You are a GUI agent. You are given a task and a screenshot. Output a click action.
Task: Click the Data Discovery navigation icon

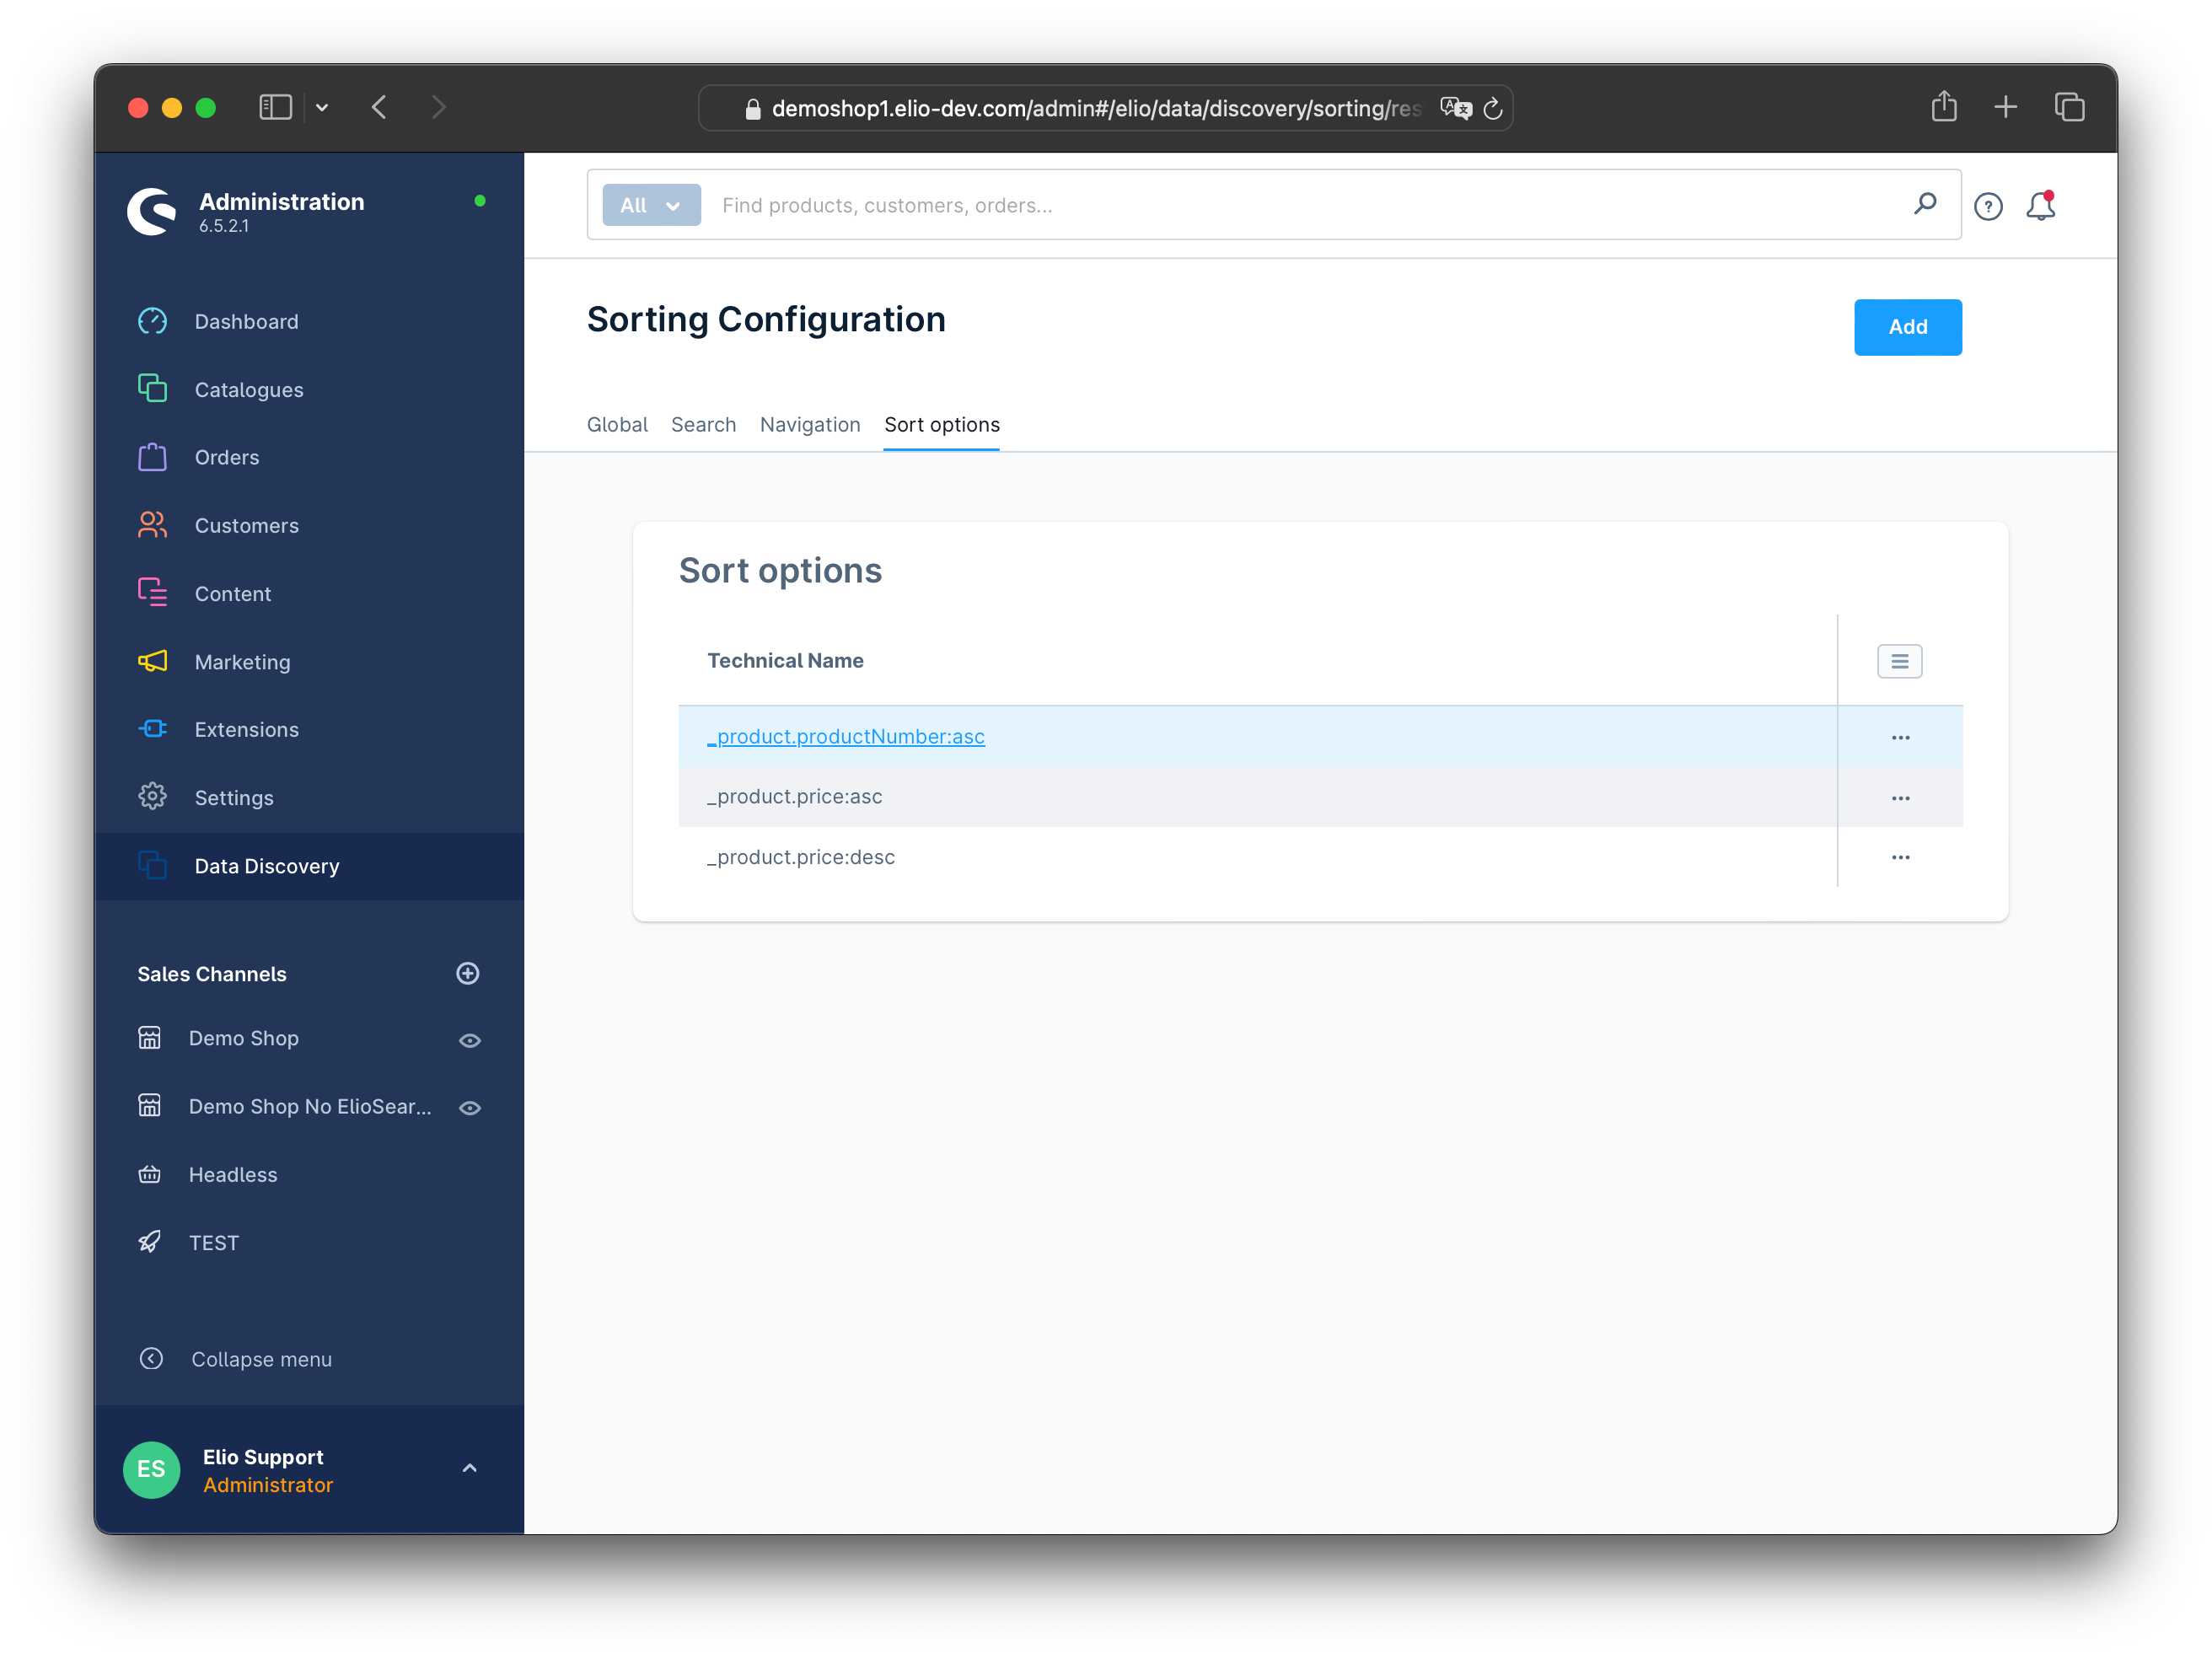click(x=153, y=864)
